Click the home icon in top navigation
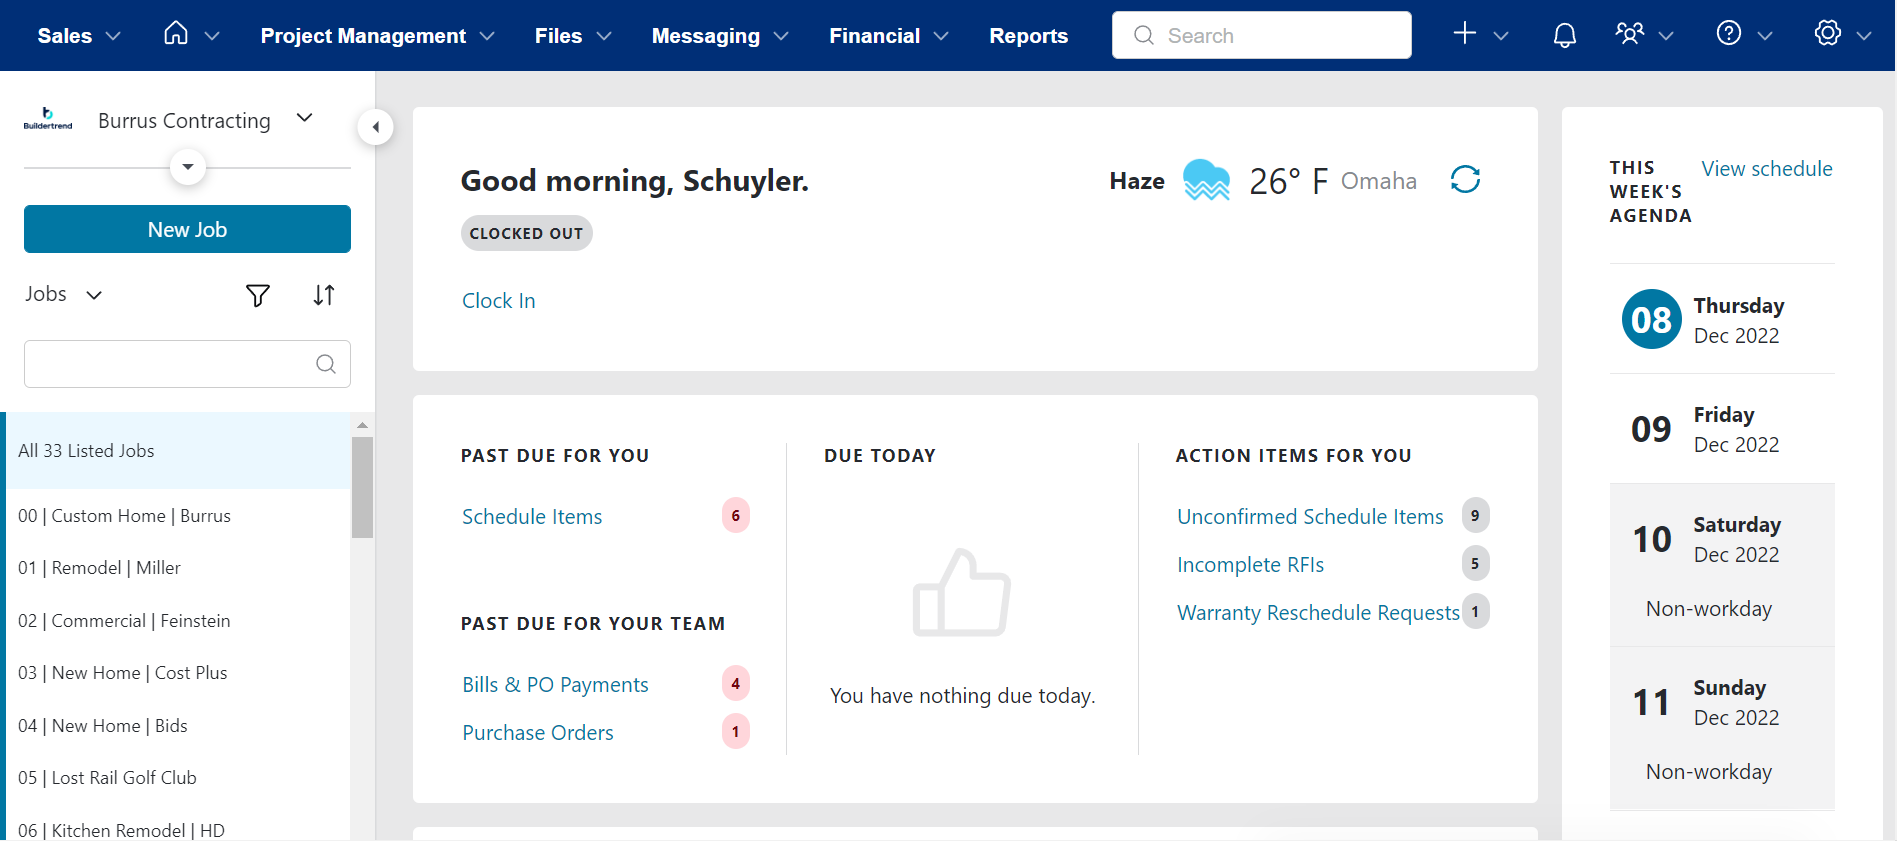1897x841 pixels. [176, 34]
